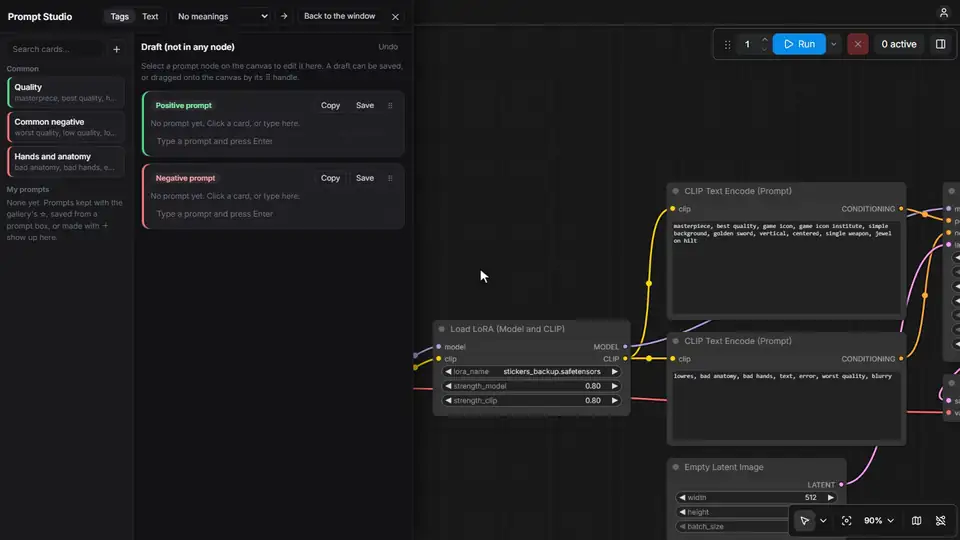Click the Negative prompt drag handle

tap(390, 178)
